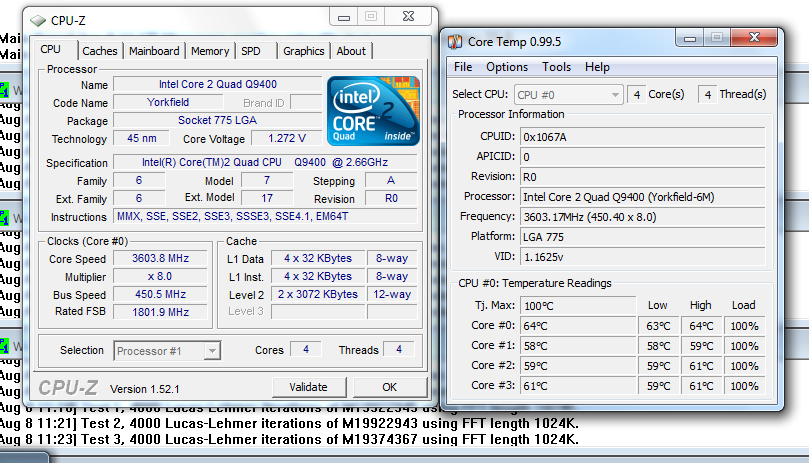Click the Core Speed value '3603.8 MHz'
The width and height of the screenshot is (809, 463).
coord(160,258)
